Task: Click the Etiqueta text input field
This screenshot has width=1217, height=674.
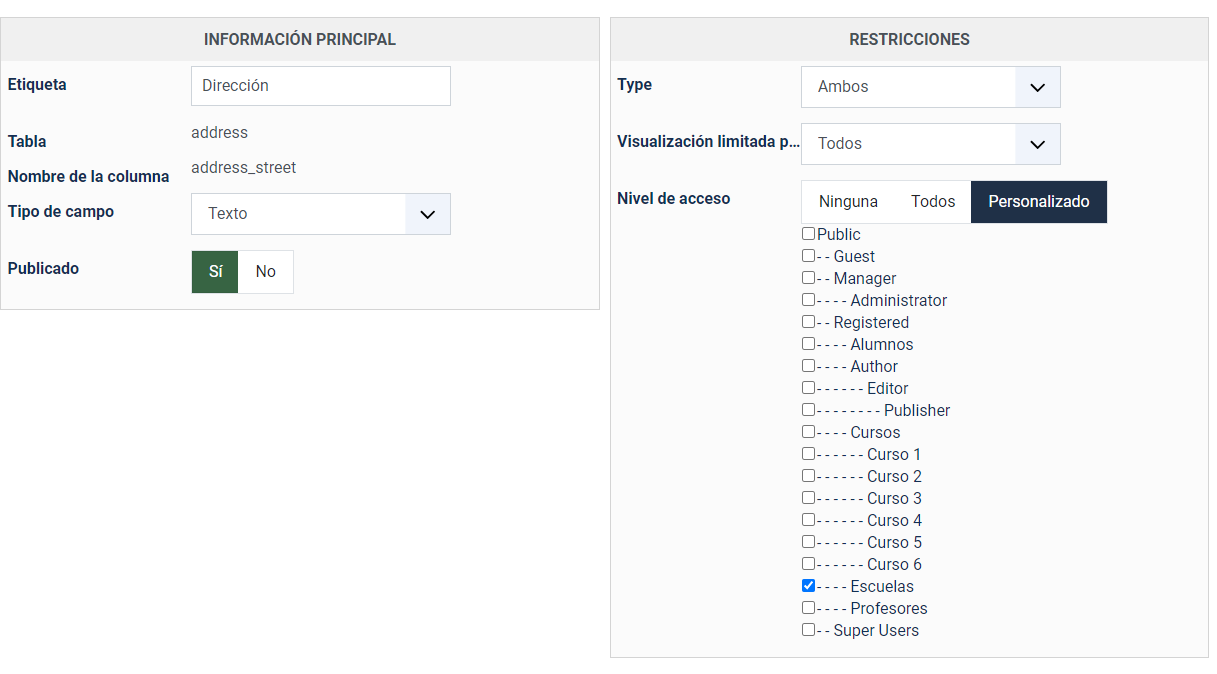Action: pos(320,86)
